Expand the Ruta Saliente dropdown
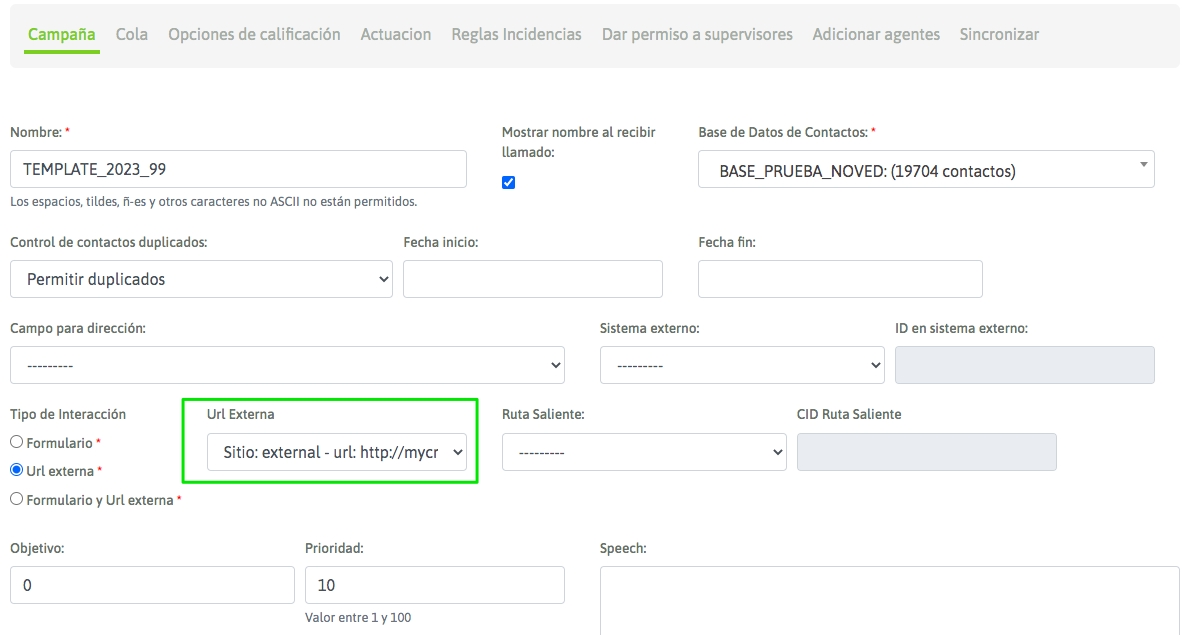This screenshot has height=635, width=1192. coord(644,452)
